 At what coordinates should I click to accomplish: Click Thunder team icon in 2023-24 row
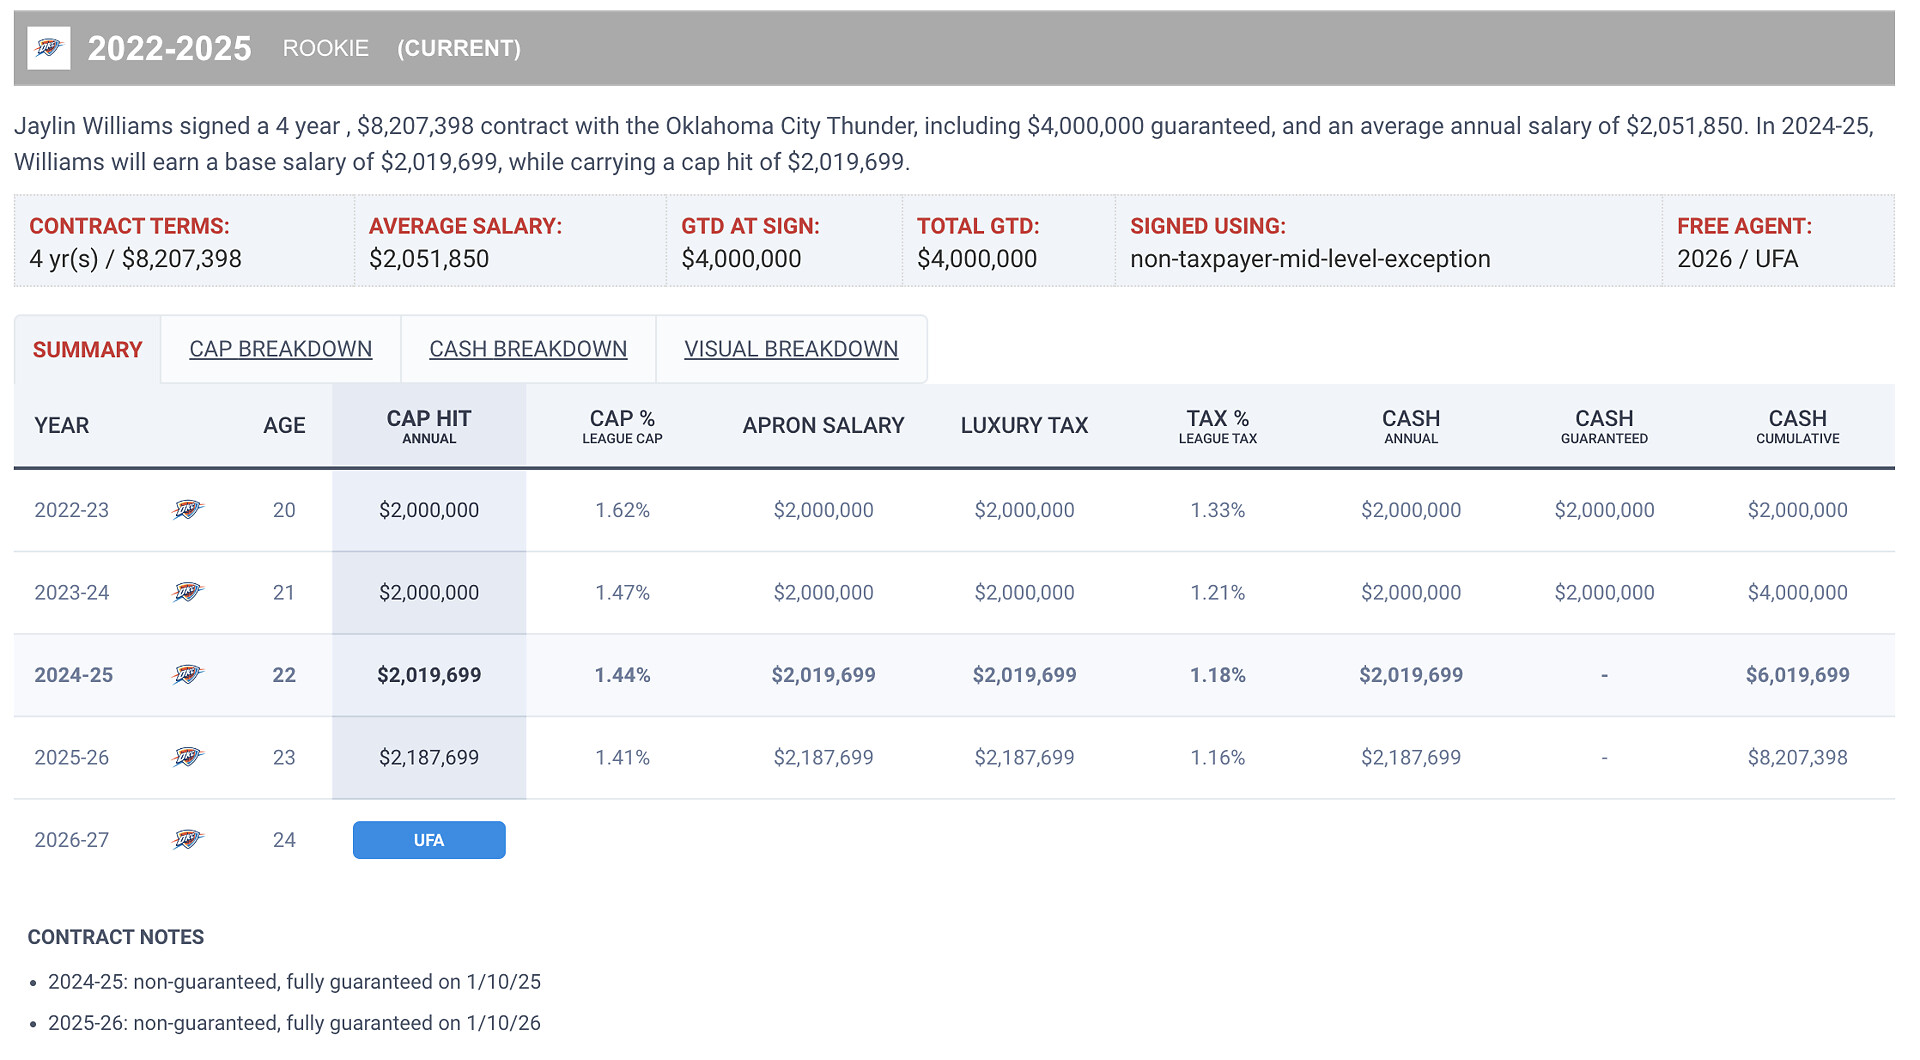(188, 592)
